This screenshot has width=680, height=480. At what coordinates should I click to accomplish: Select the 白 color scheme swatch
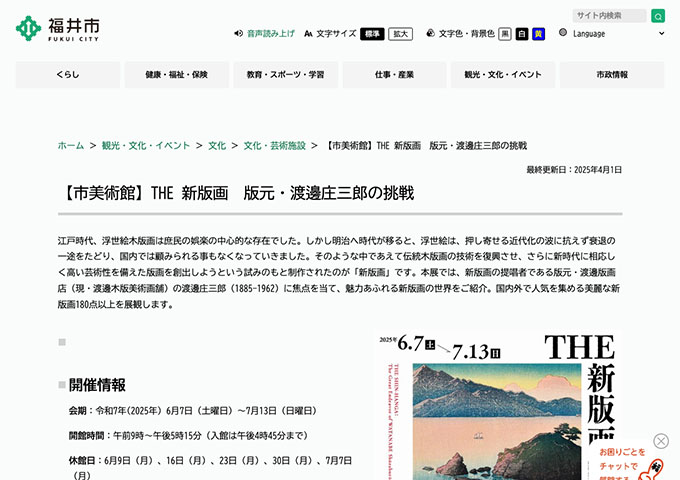[522, 34]
